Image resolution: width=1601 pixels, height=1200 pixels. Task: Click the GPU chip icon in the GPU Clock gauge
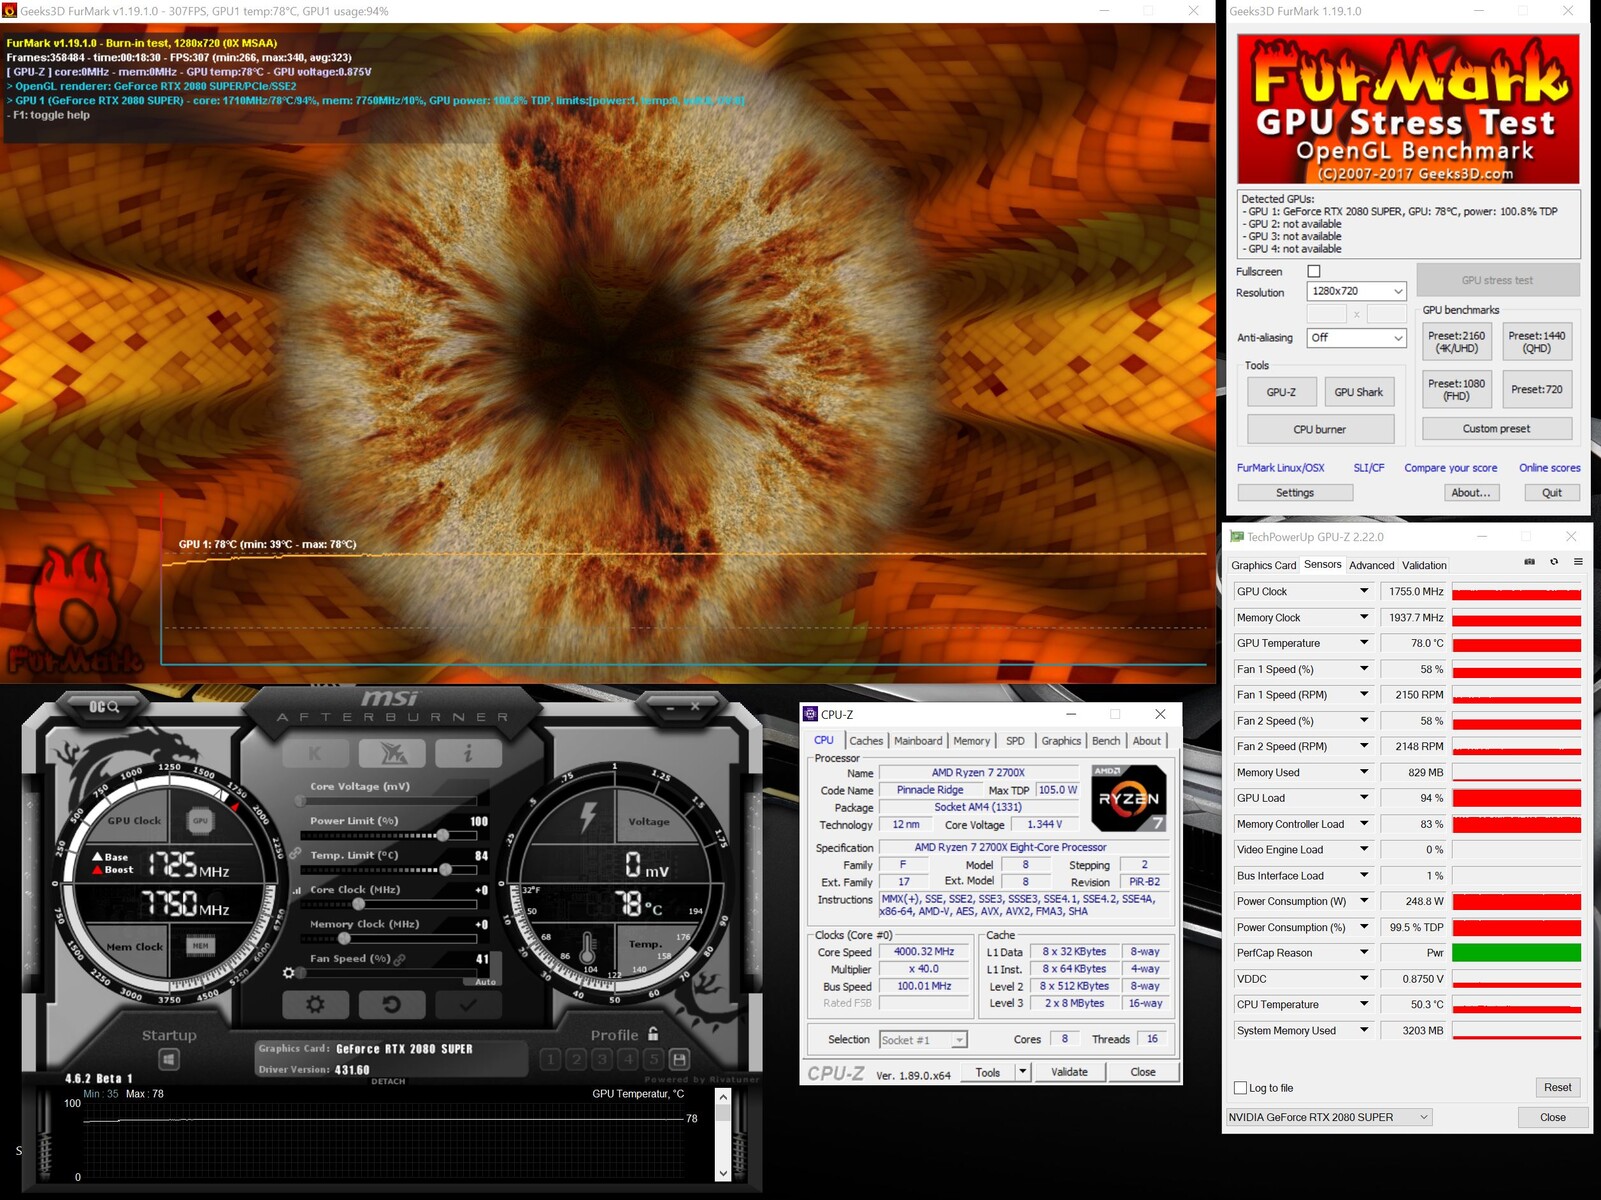200,821
